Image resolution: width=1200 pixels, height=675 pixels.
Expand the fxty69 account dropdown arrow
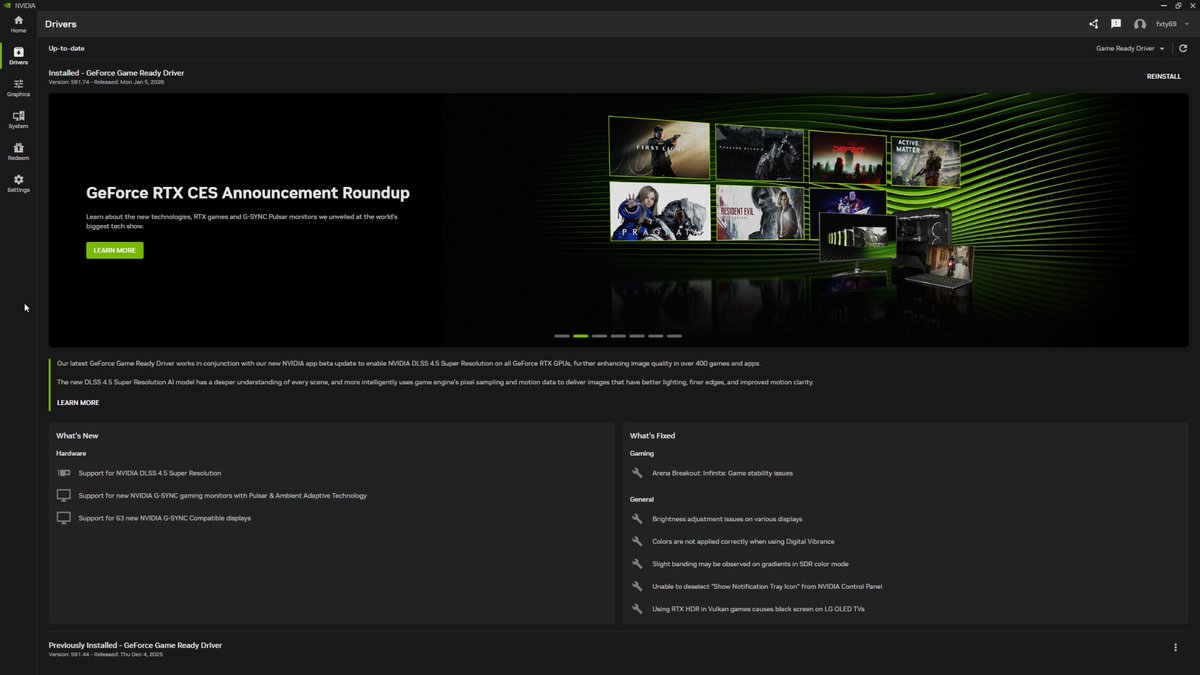tap(1186, 24)
